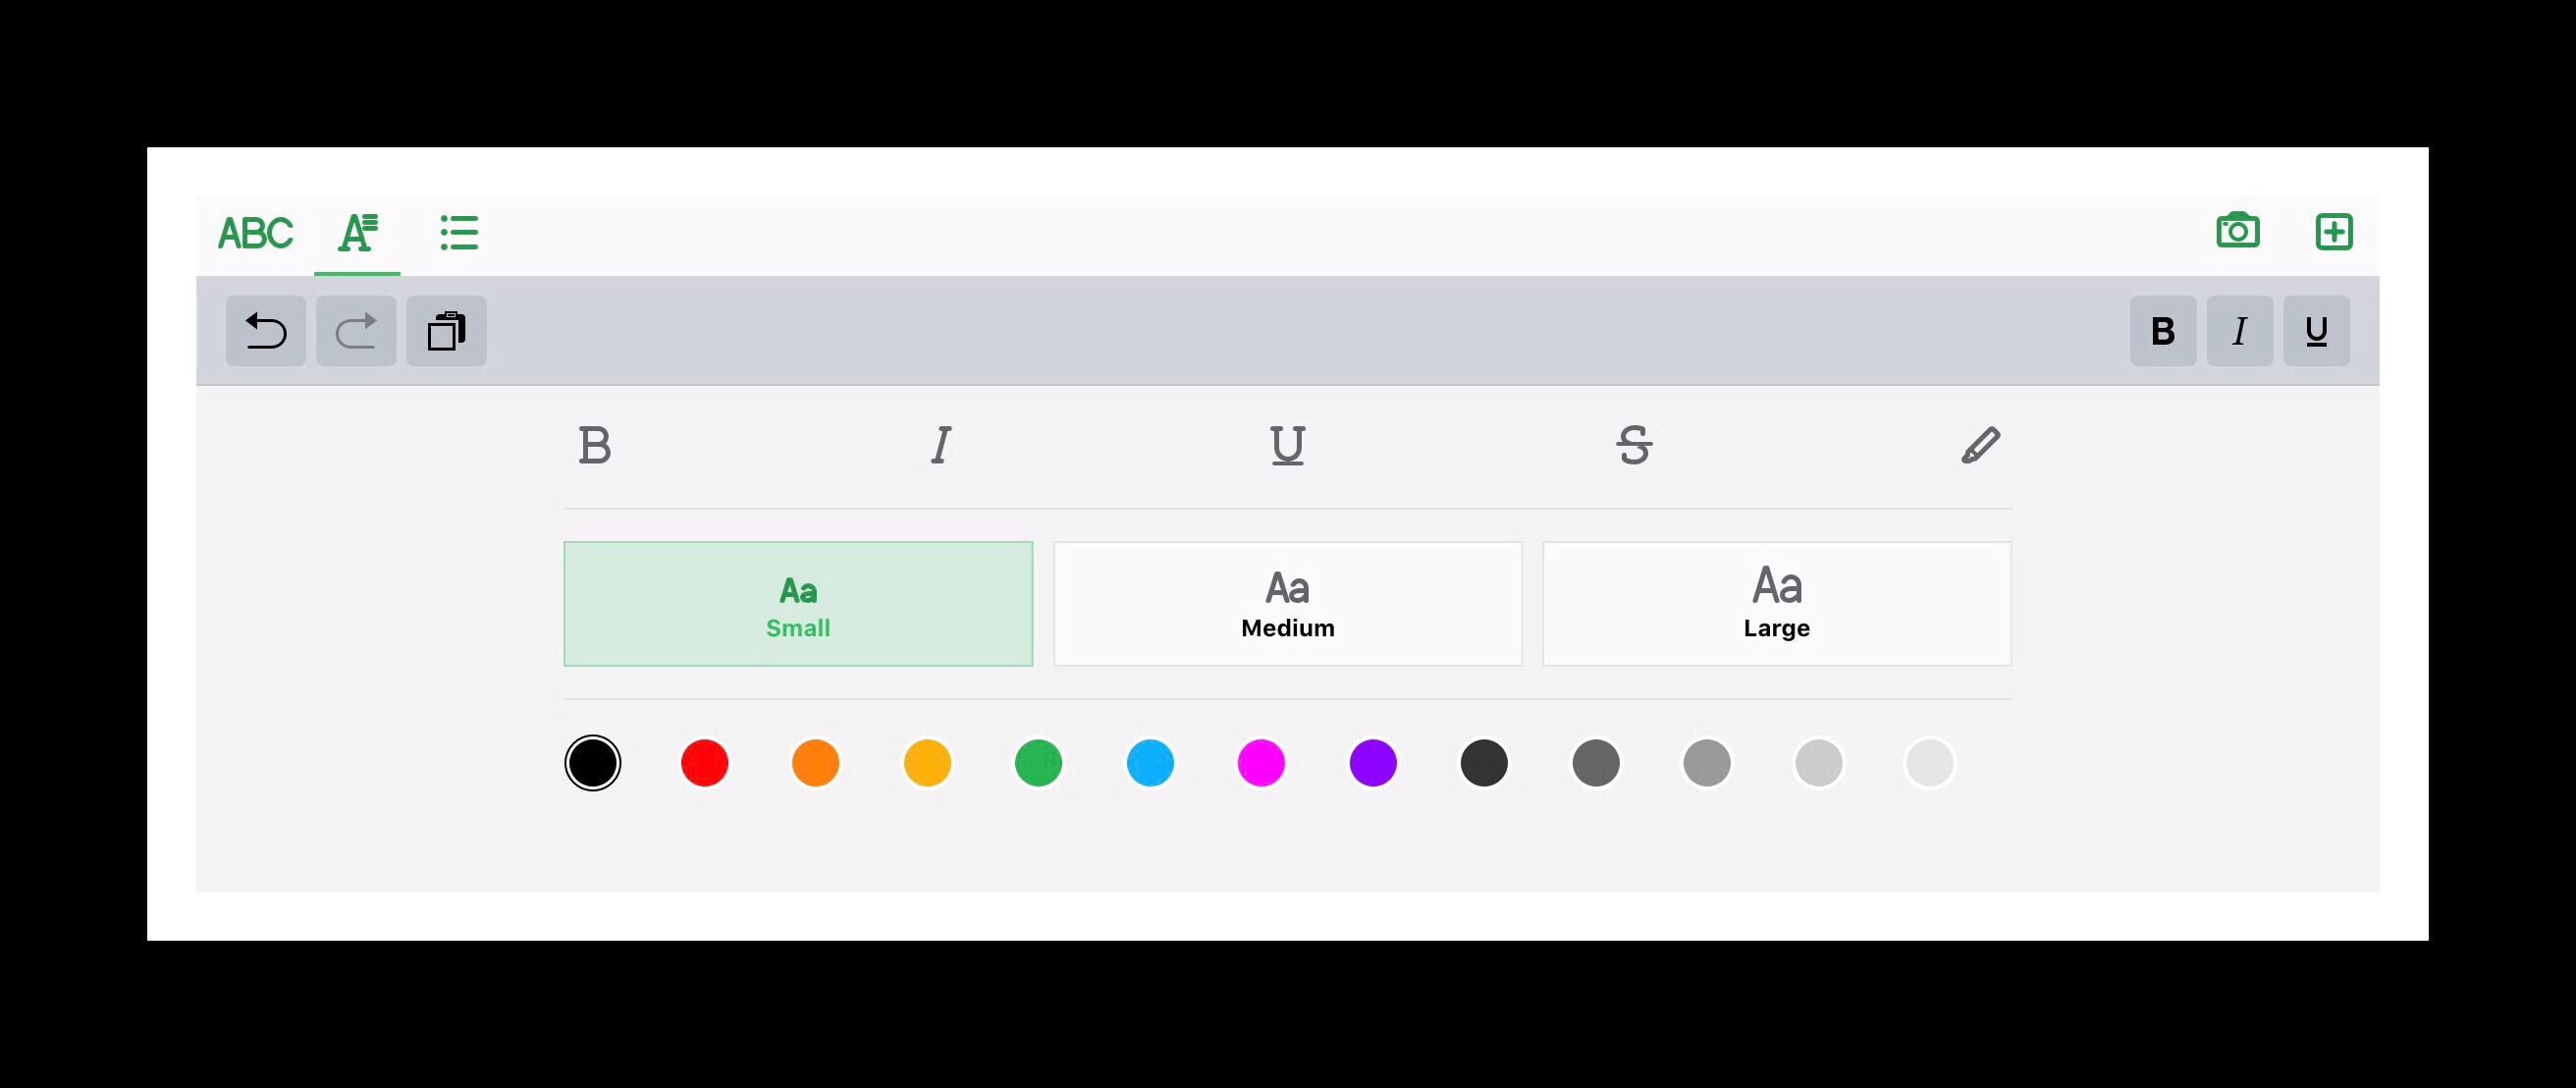Switch to the ABC keyboard tab
2576x1088 pixels.
click(x=255, y=234)
